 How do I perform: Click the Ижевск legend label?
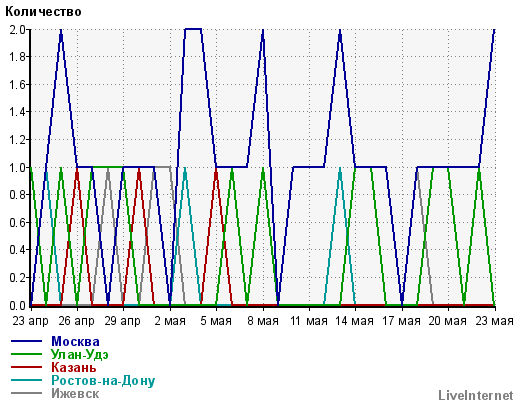pyautogui.click(x=75, y=393)
